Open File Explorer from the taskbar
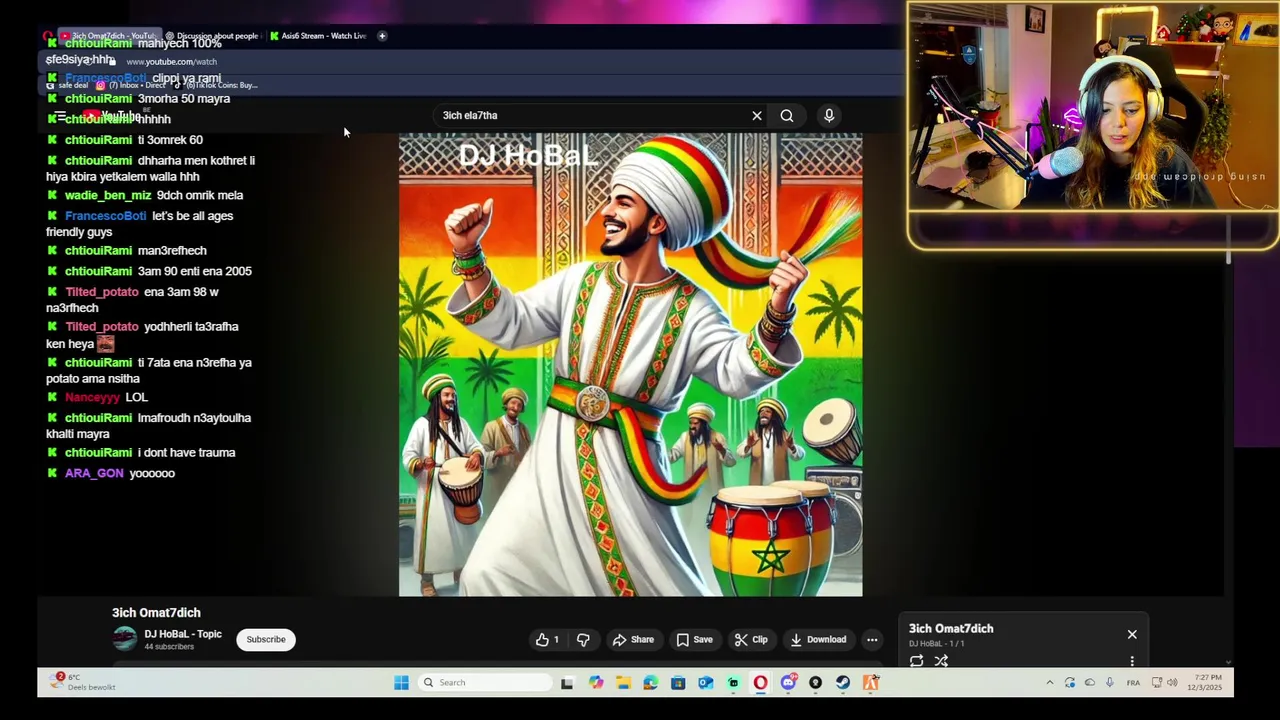The image size is (1280, 720). (x=623, y=683)
